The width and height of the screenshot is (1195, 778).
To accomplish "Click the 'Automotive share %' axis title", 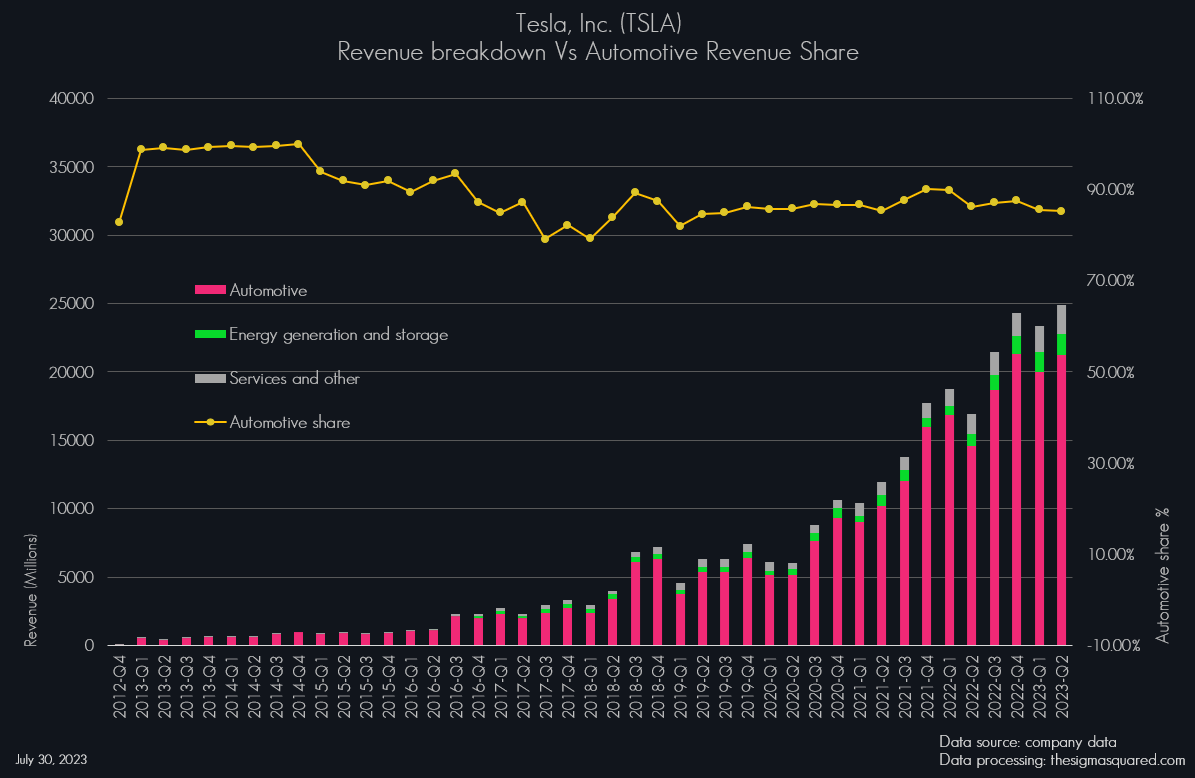I will click(1162, 575).
